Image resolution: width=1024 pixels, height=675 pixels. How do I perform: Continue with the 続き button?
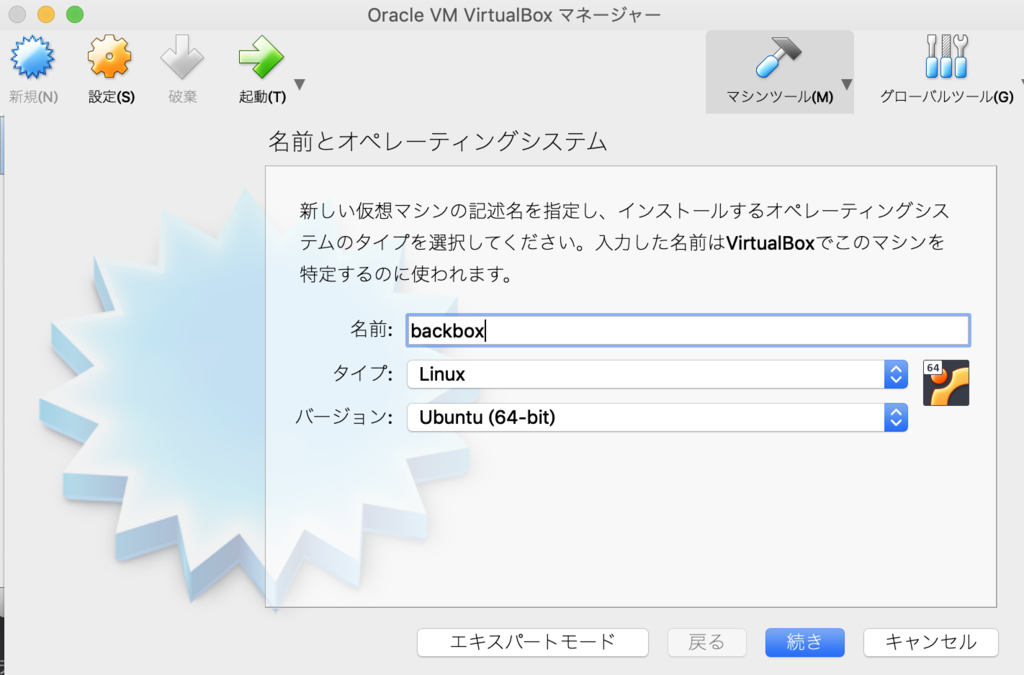pos(805,642)
